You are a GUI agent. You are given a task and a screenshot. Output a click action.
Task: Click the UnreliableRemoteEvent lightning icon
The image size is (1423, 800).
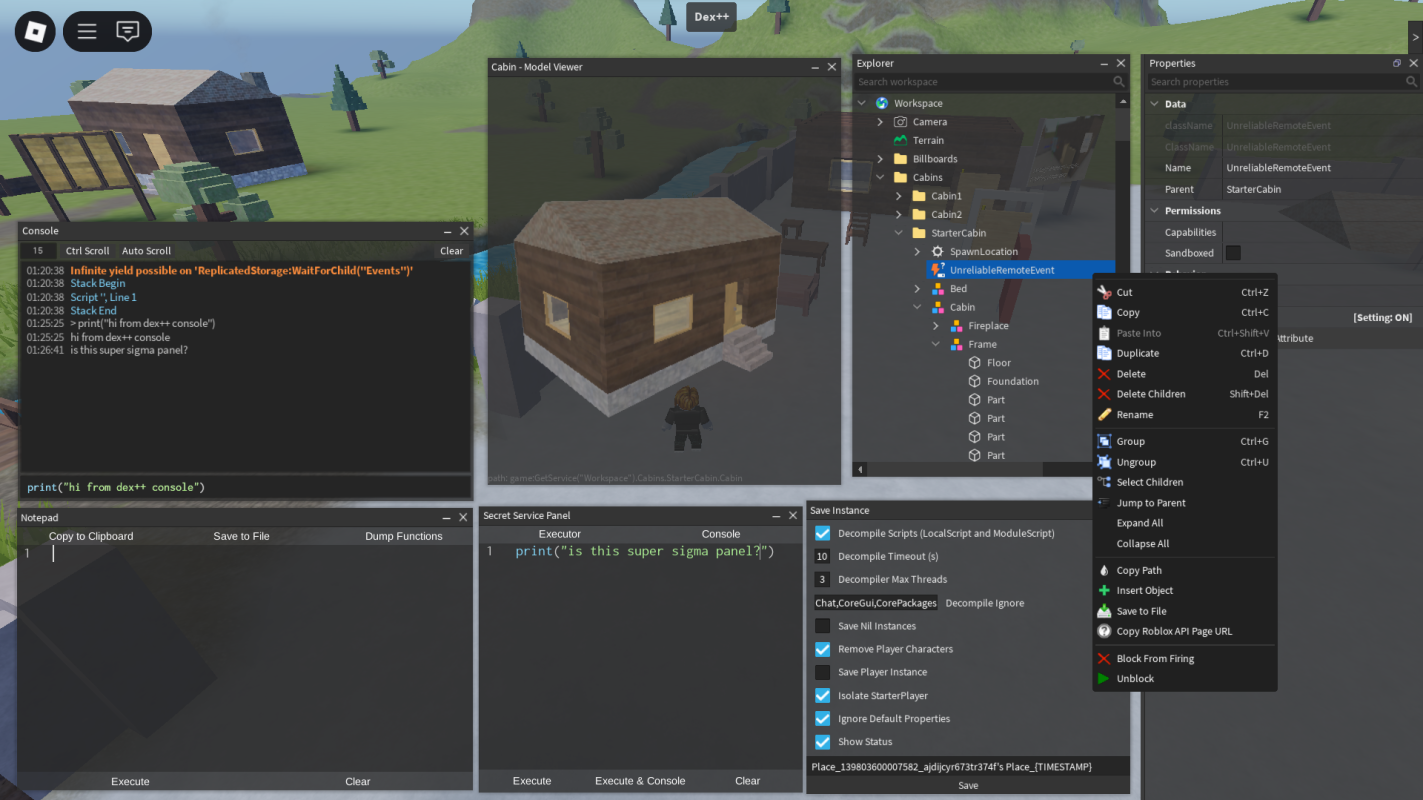[937, 270]
